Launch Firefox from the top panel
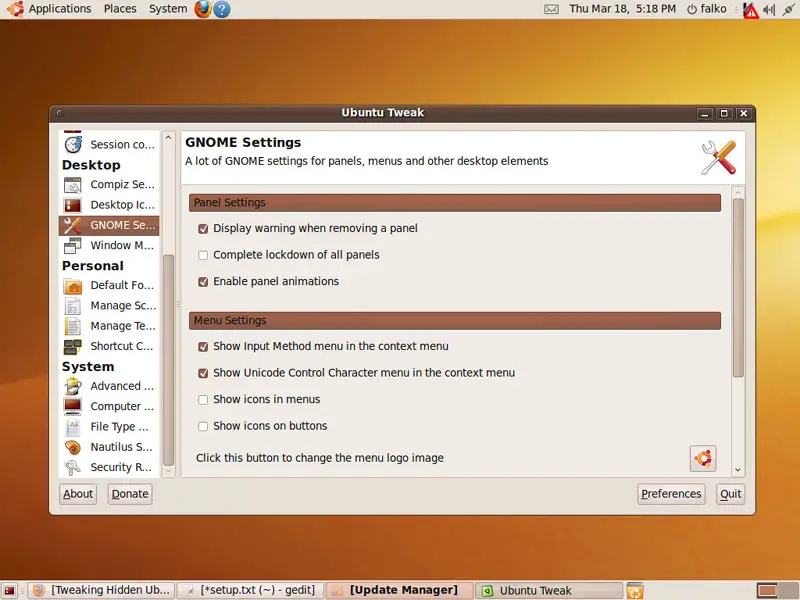Screen dimensions: 800x600 203,9
